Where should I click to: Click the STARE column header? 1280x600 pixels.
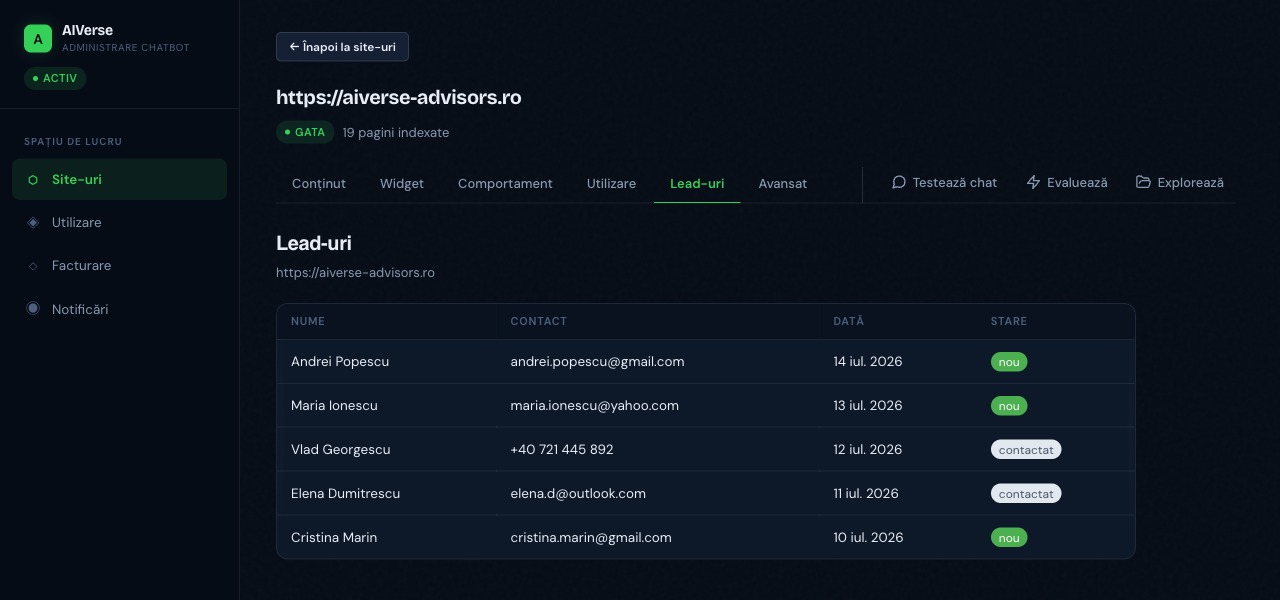(x=1009, y=321)
